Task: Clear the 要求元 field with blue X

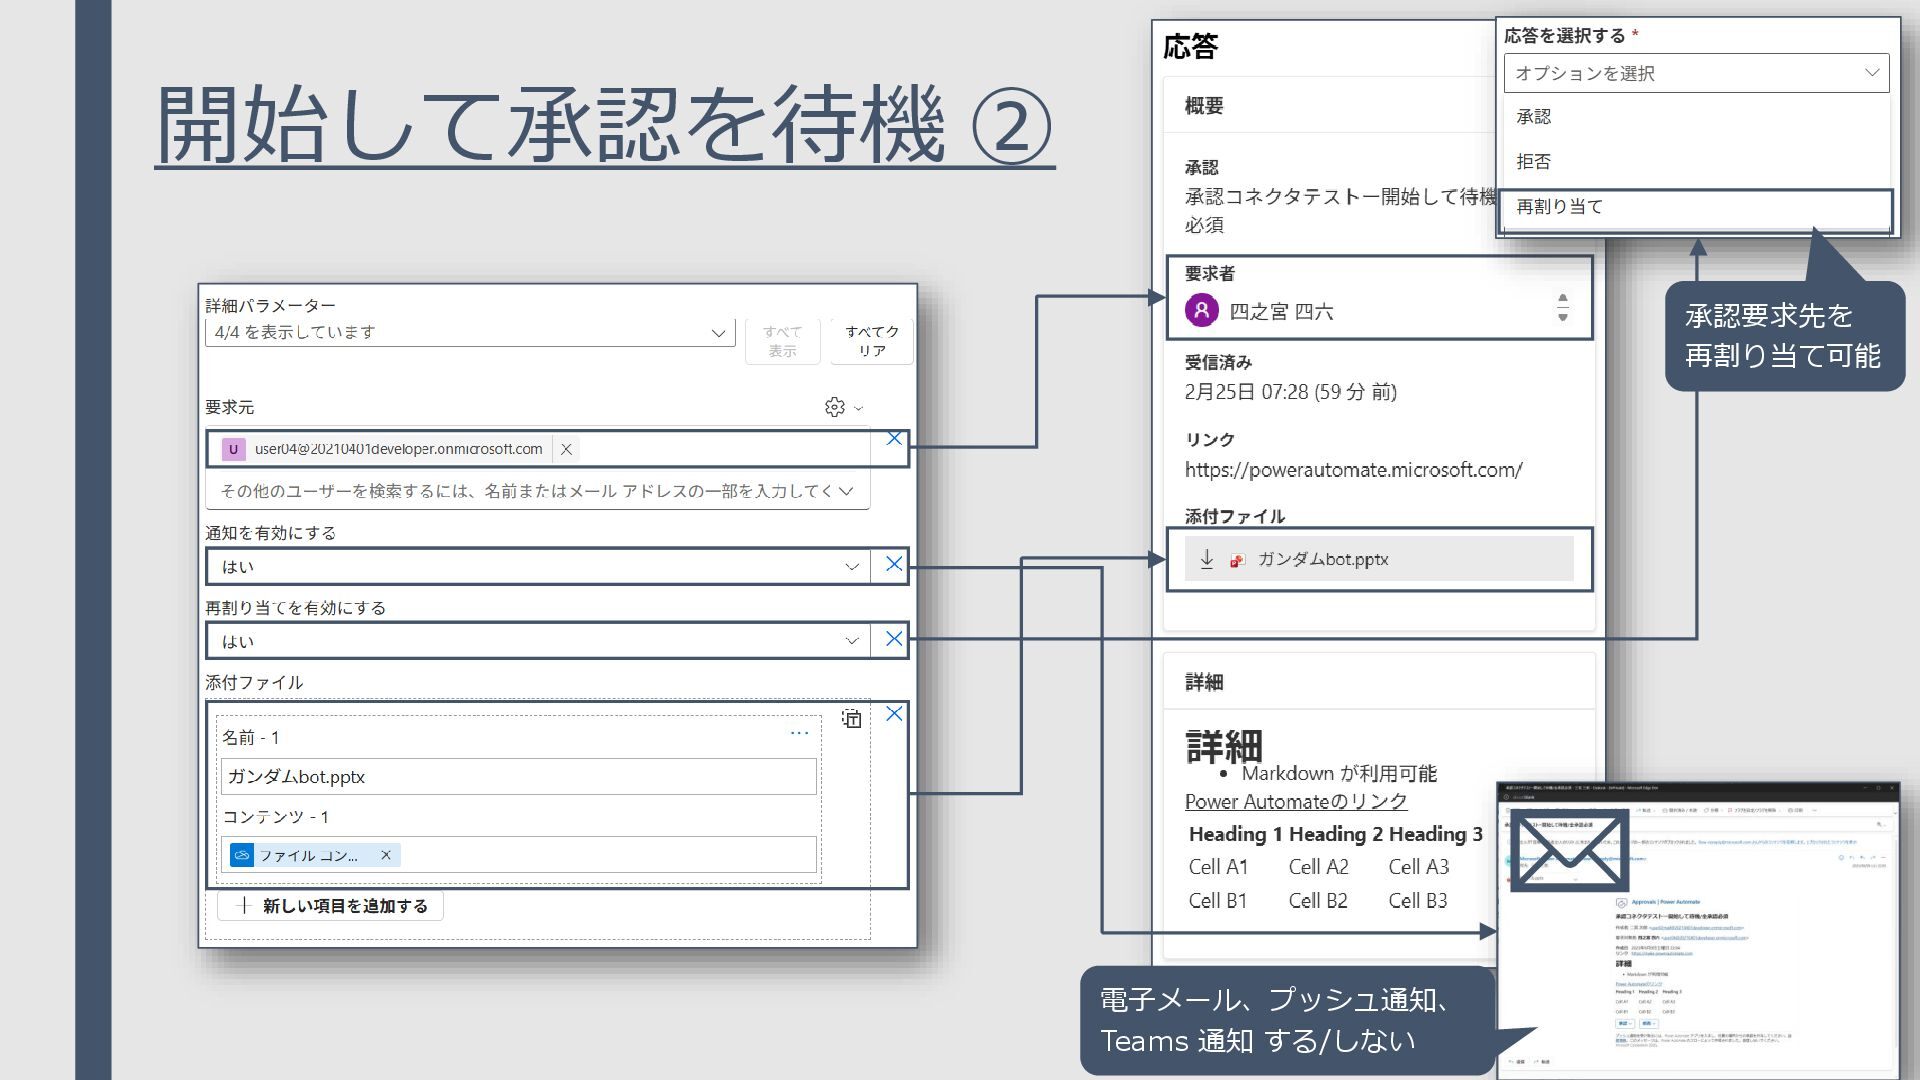Action: coord(894,439)
